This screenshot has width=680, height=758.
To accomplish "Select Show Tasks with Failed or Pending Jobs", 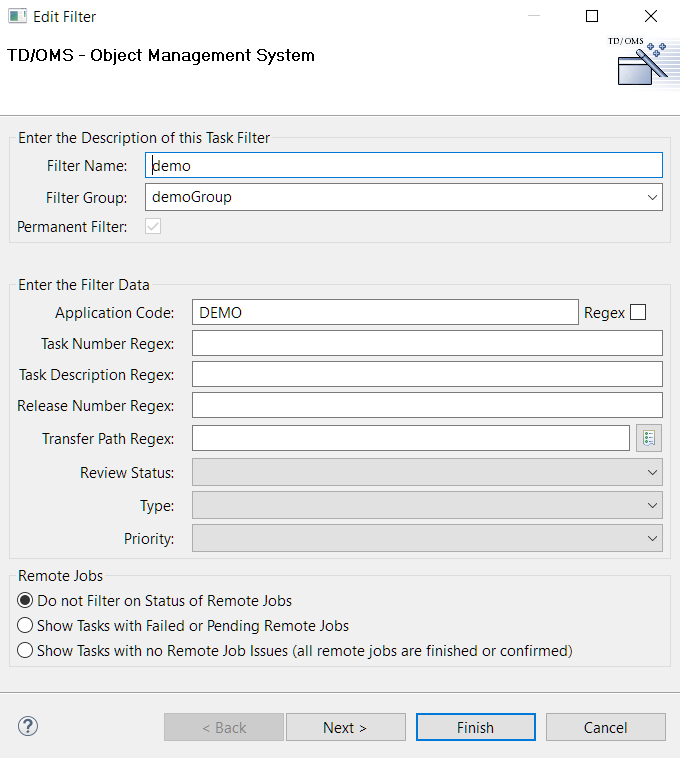I will (26, 626).
